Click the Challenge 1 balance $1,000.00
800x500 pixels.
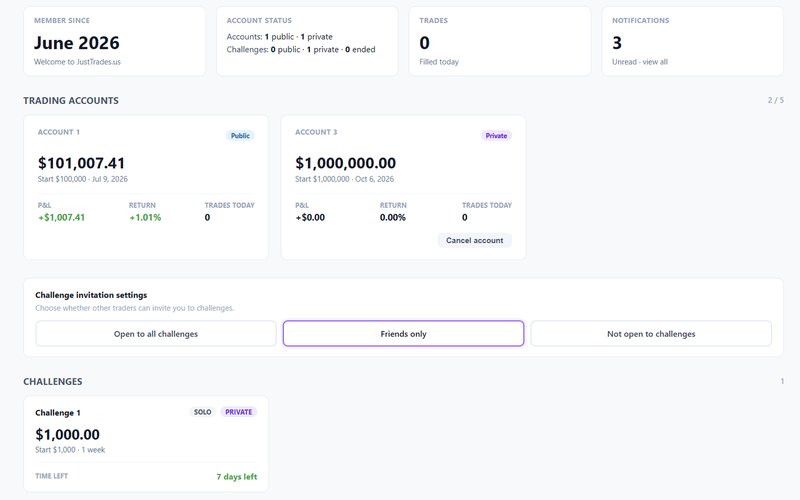point(67,435)
